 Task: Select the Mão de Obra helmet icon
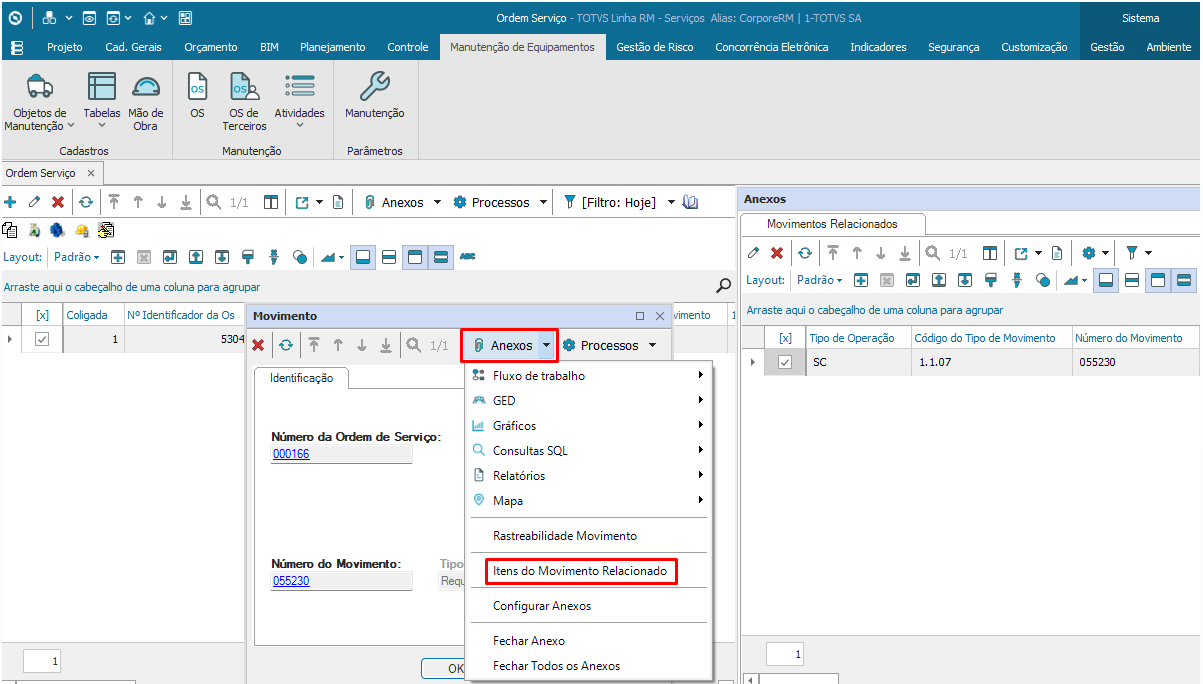pyautogui.click(x=146, y=87)
